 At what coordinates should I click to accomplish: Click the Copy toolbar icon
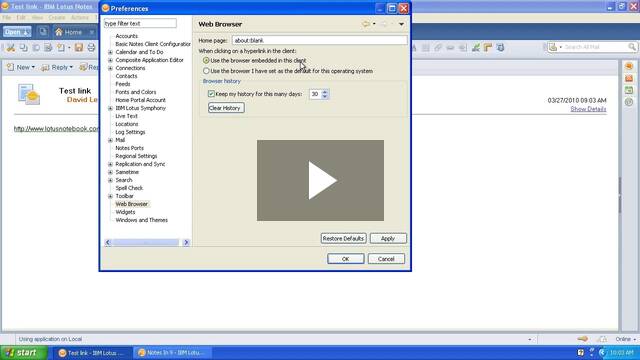[x=24, y=48]
